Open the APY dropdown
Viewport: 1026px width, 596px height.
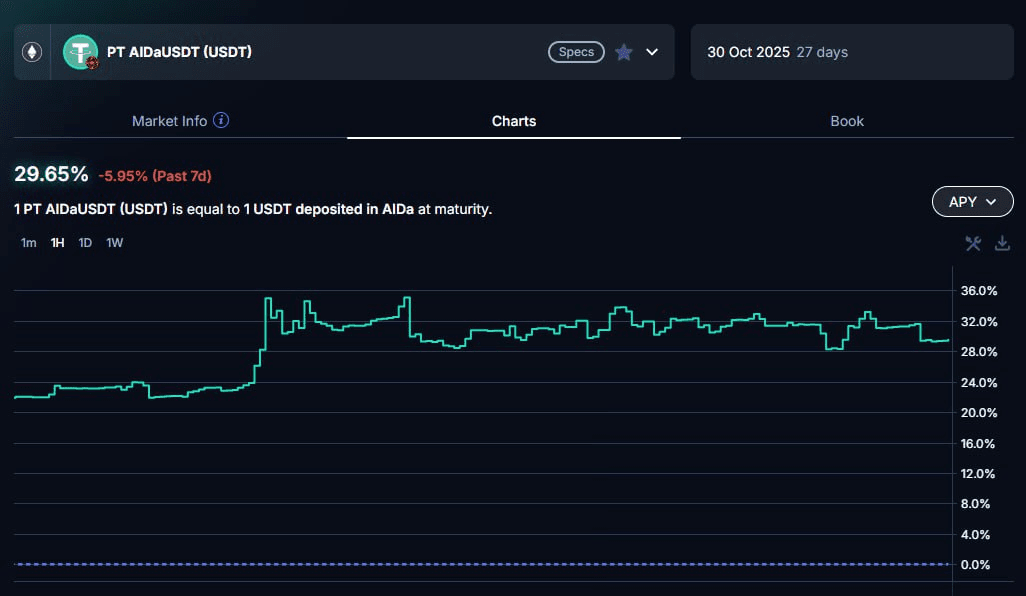pyautogui.click(x=972, y=202)
